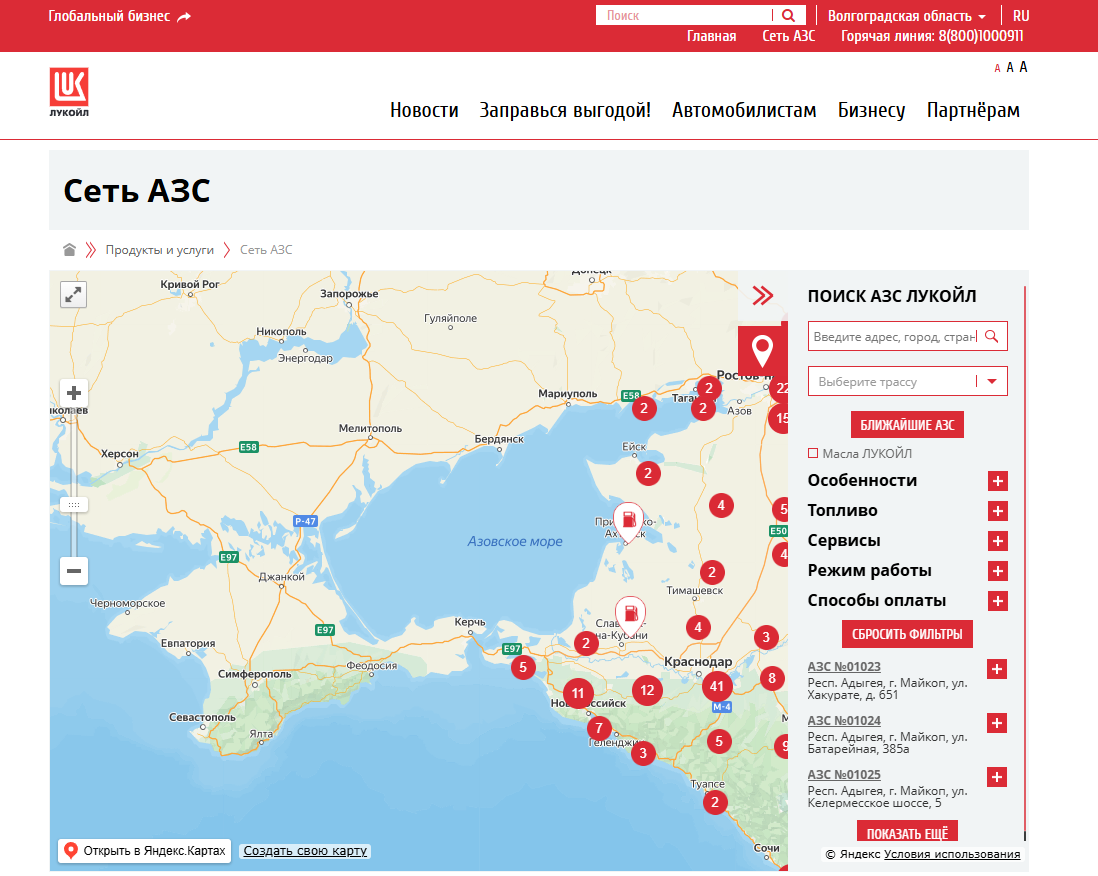Image resolution: width=1098 pixels, height=876 pixels.
Task: Open the Бизнесу menu
Action: [872, 111]
